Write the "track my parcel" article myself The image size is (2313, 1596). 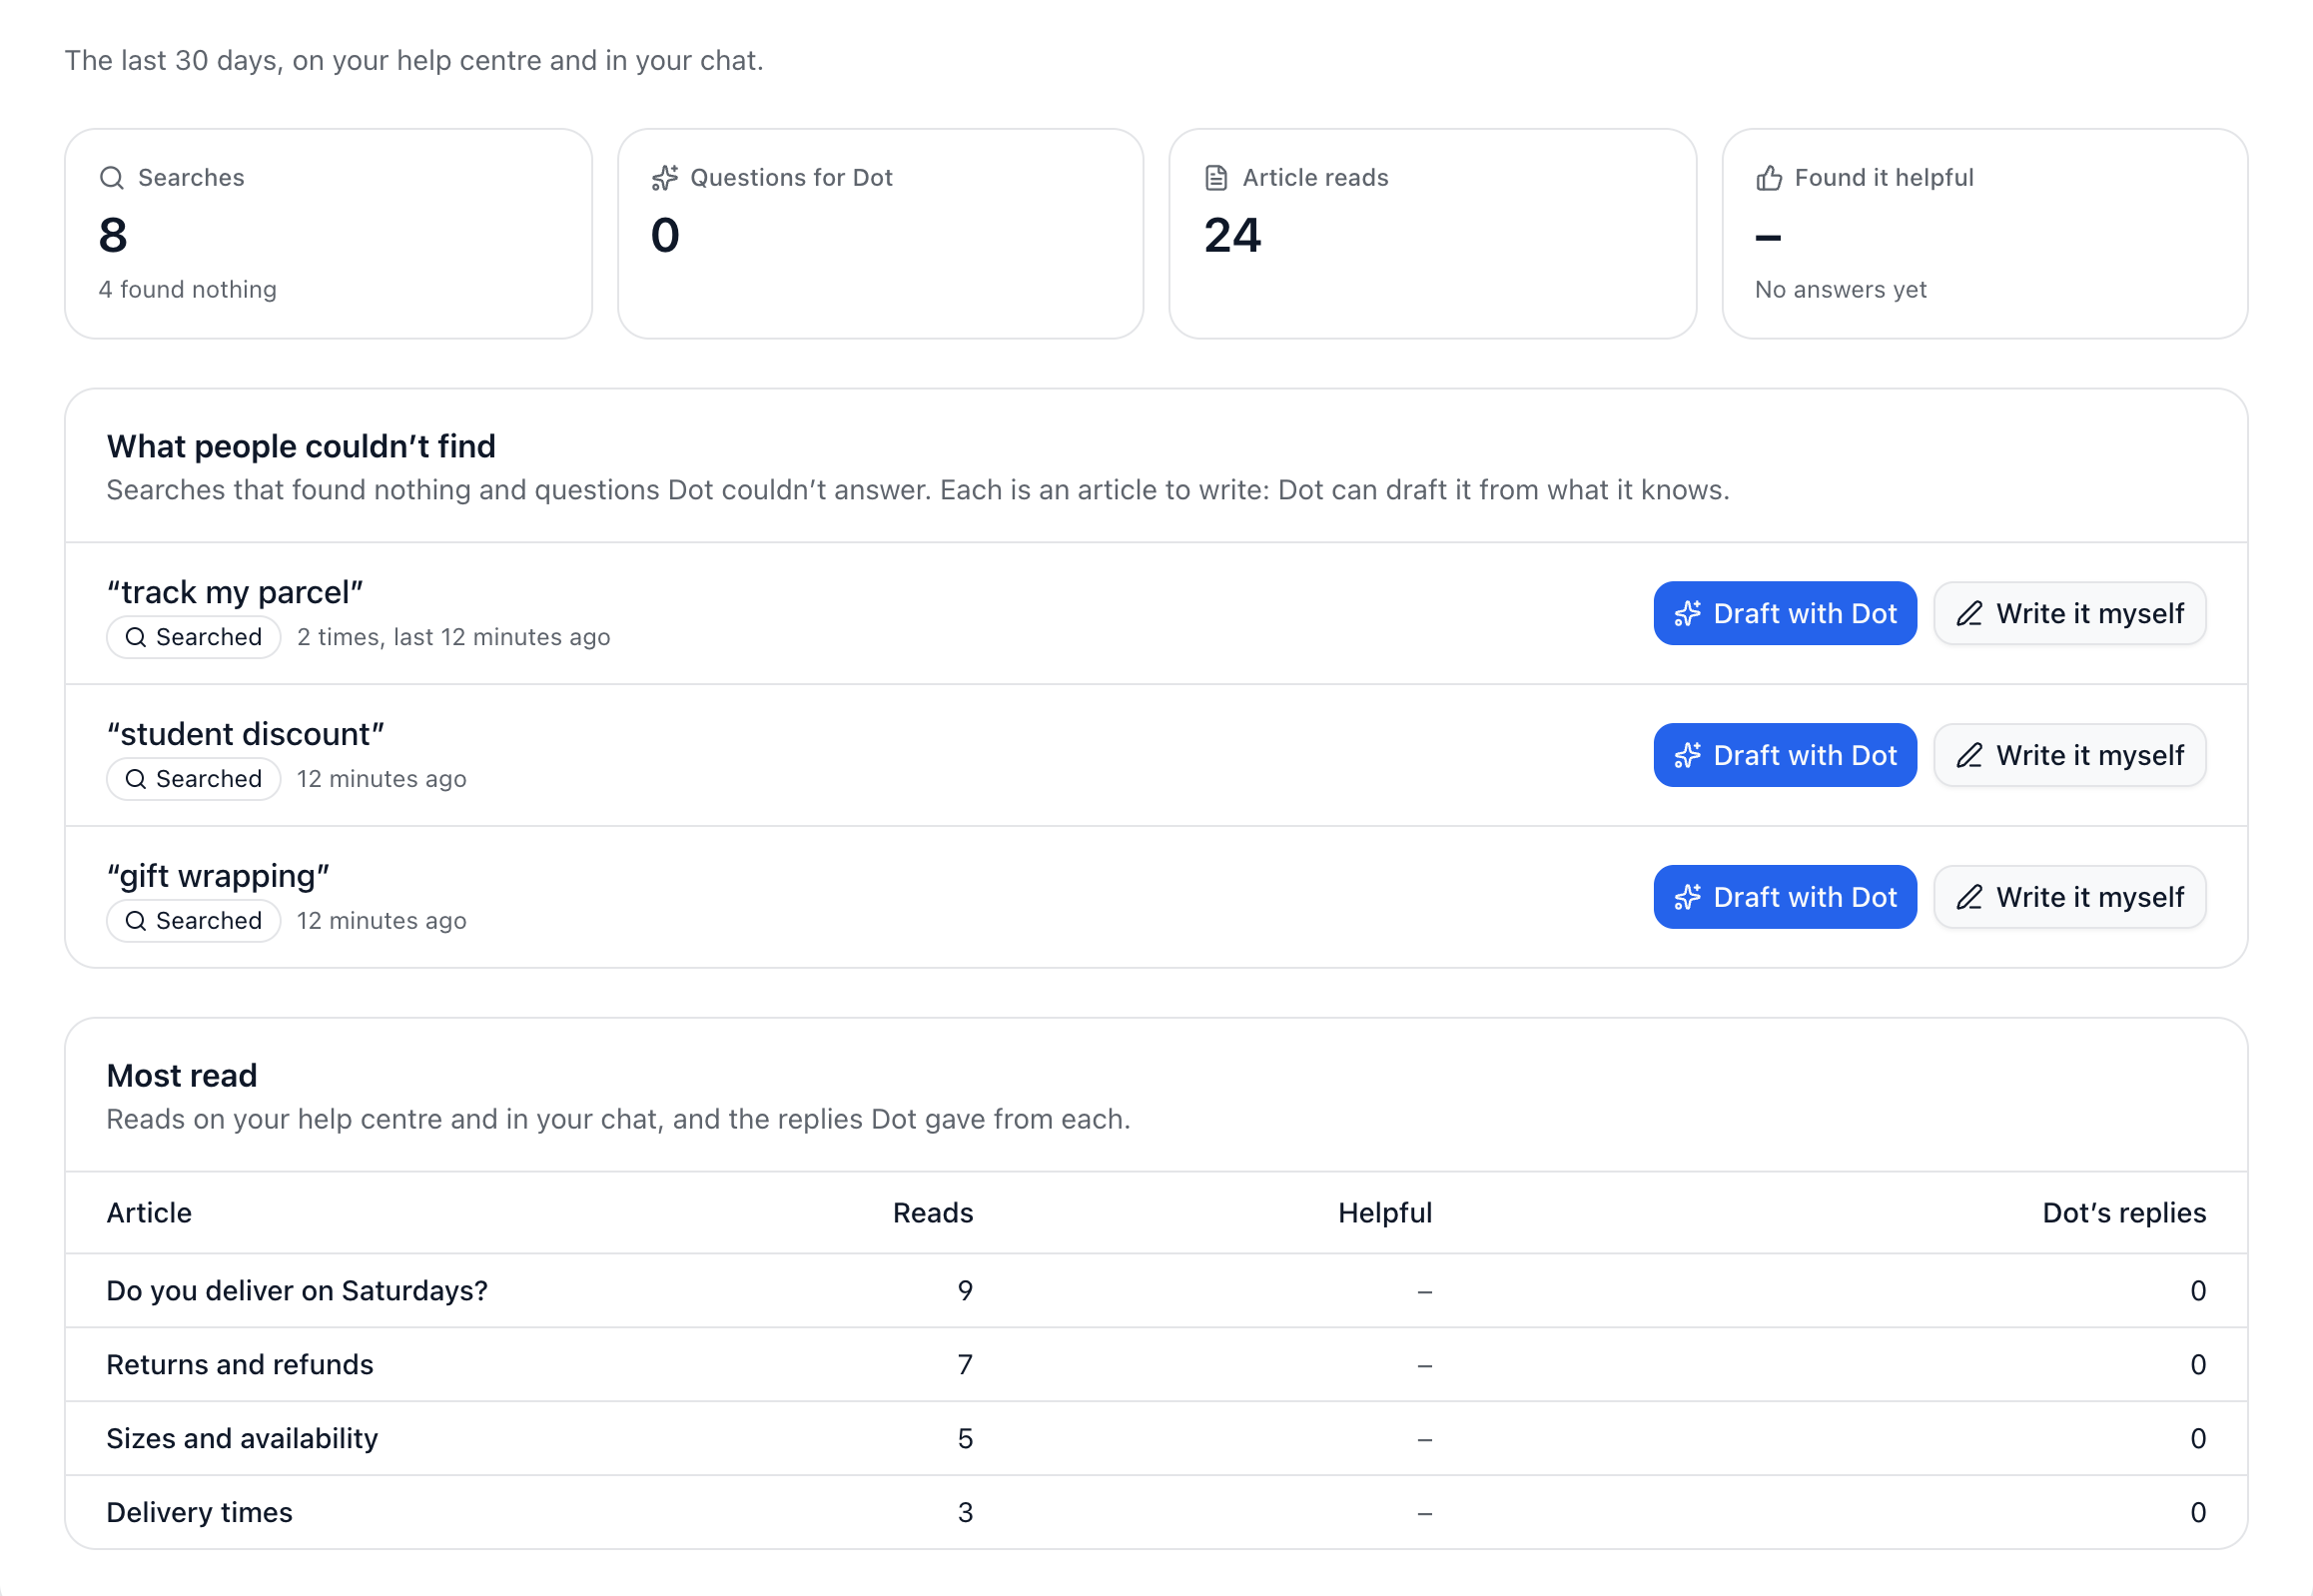pos(2069,614)
